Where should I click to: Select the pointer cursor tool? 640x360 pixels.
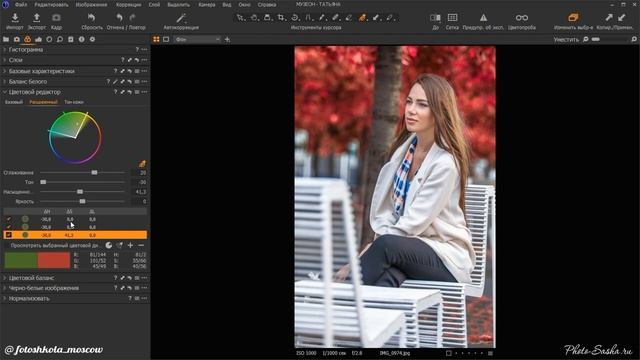coord(240,18)
